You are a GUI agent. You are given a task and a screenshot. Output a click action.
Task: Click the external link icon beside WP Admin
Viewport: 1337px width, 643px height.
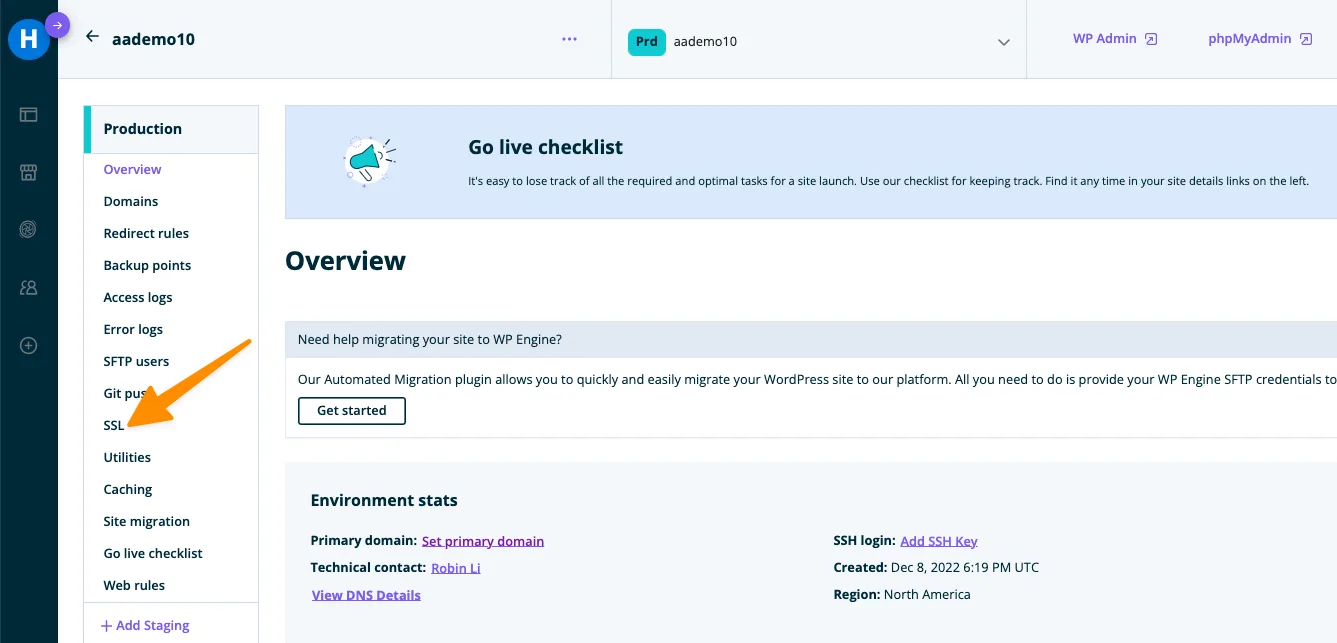pos(1151,39)
